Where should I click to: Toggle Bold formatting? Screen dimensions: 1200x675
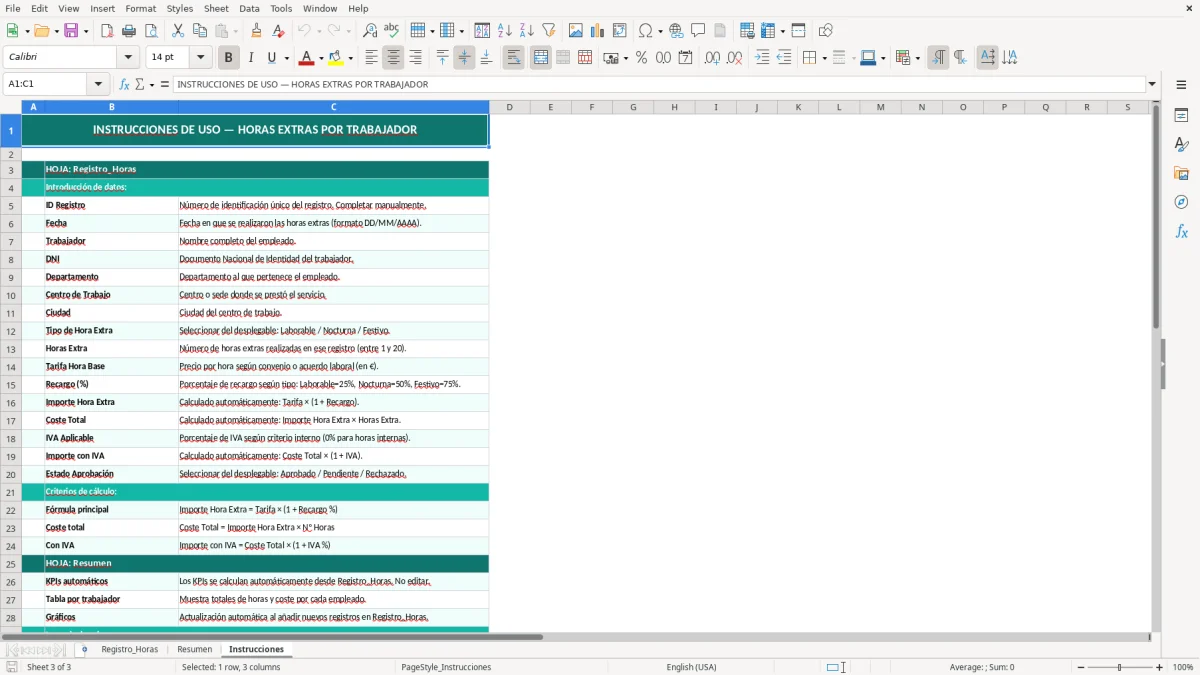228,58
